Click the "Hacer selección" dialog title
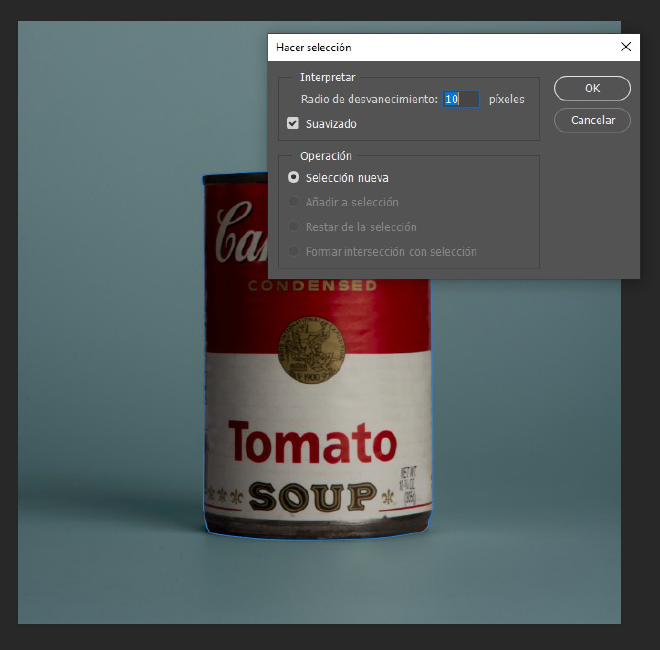 (x=314, y=47)
